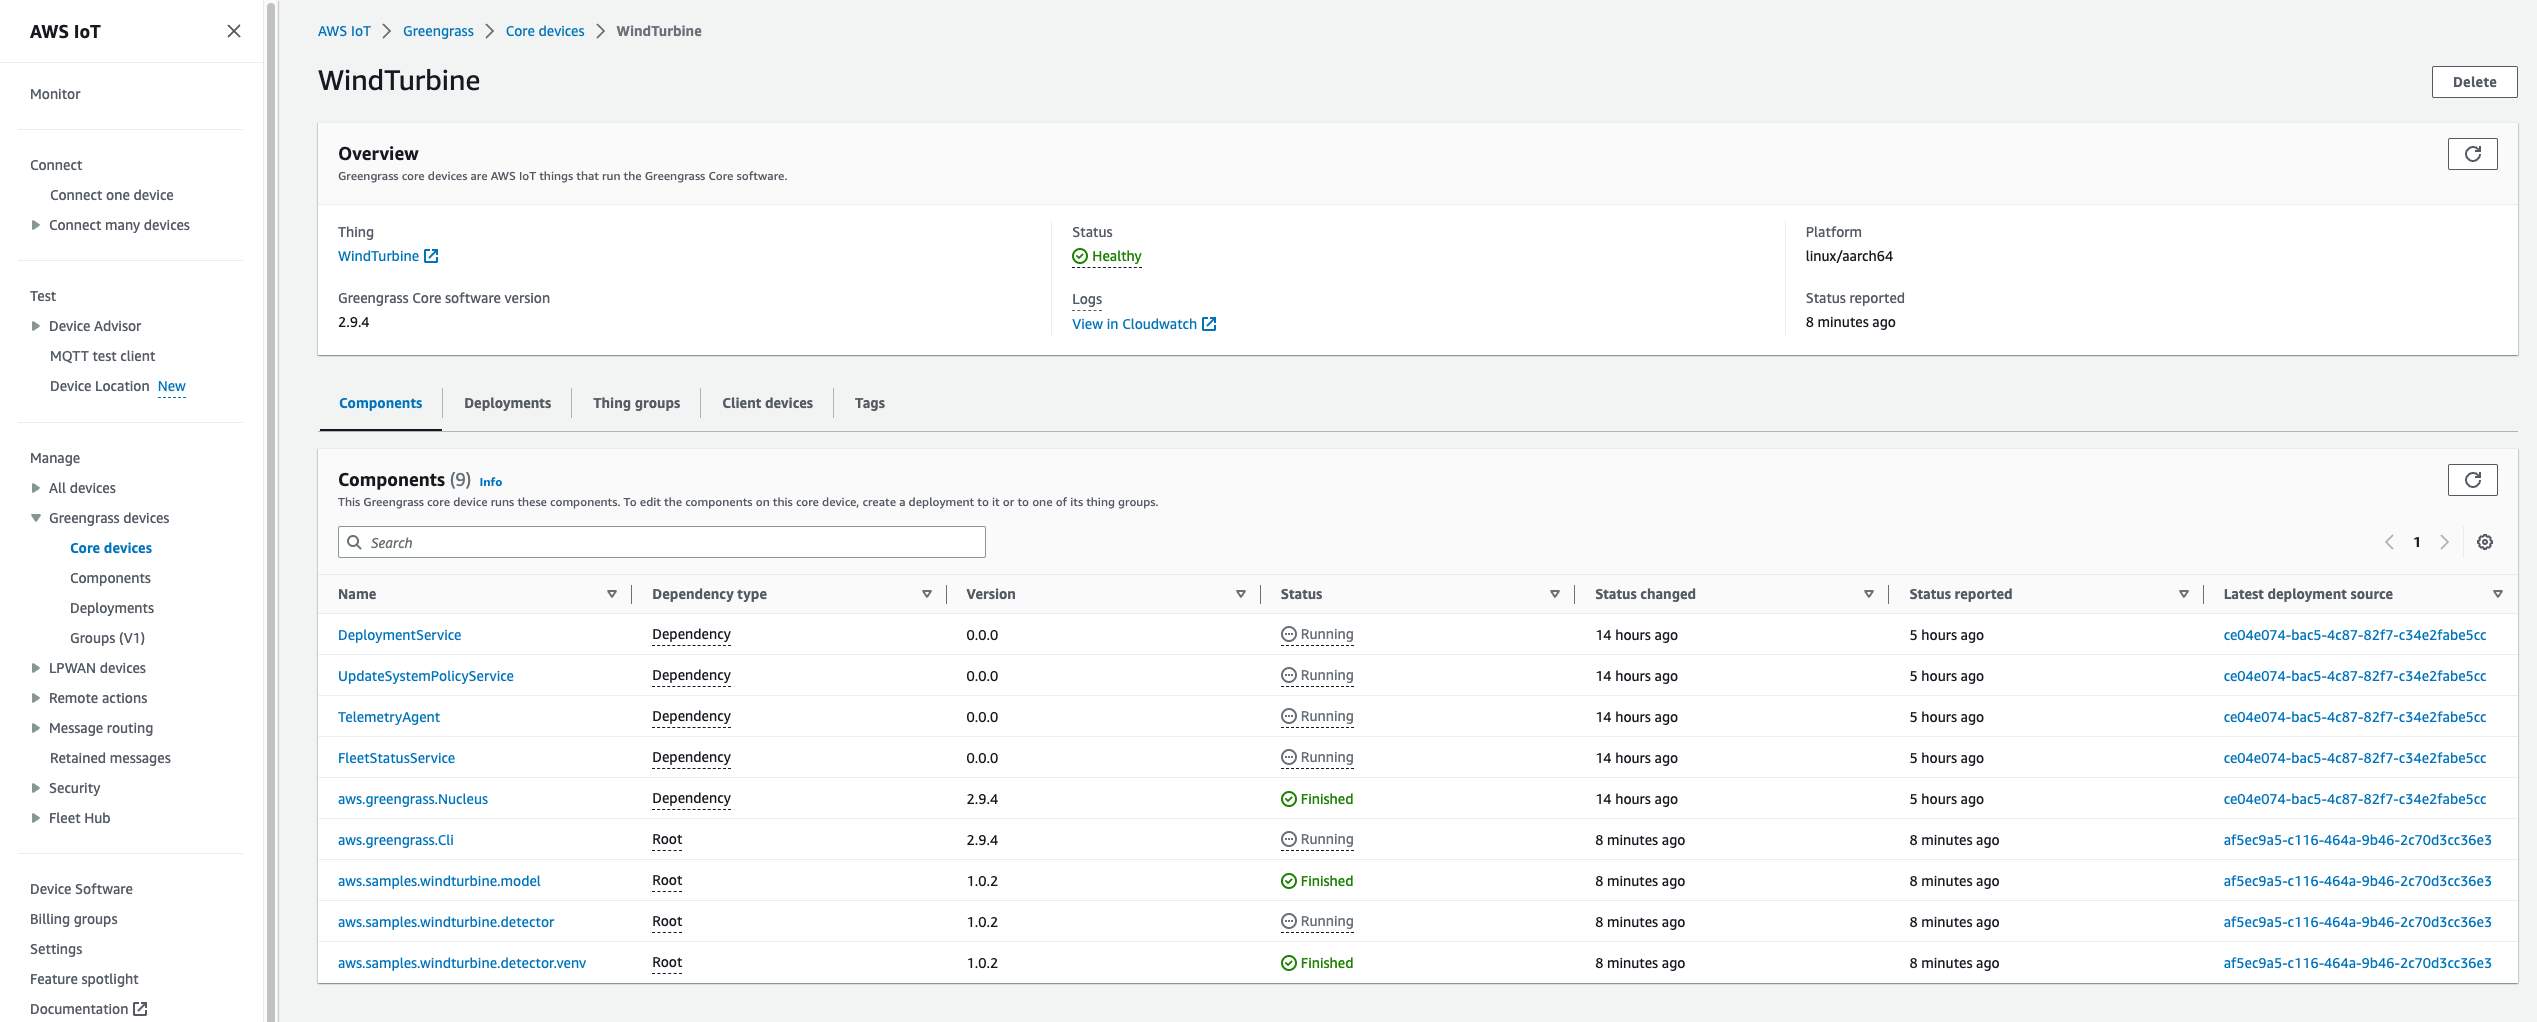Sort by Dependency type column arrow
Screen dimensions: 2537x1022
click(927, 594)
